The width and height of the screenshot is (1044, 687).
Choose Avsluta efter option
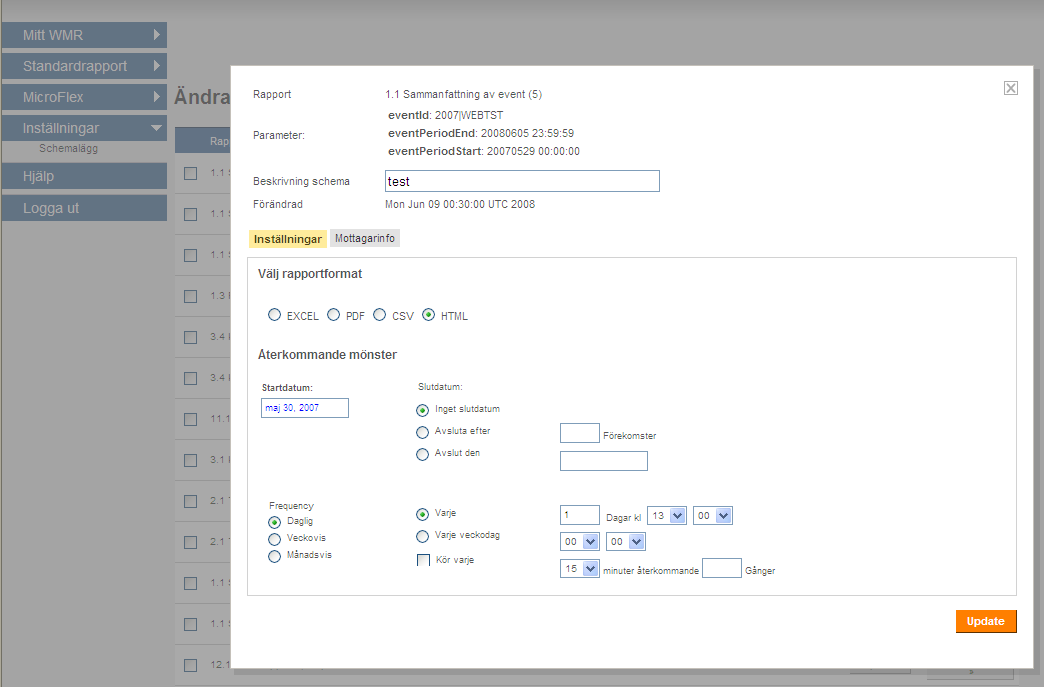pos(422,433)
